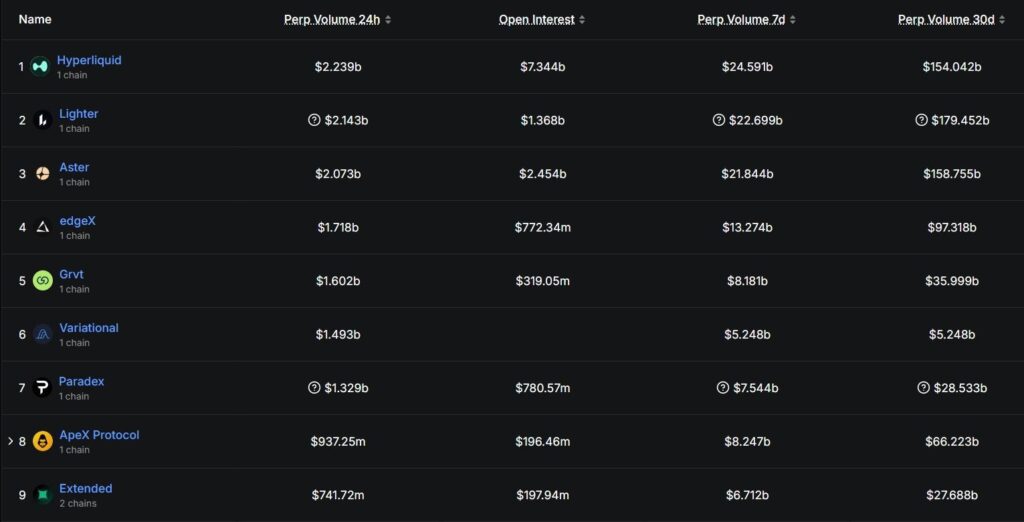Expand the ApeX Protocol row
The image size is (1024, 522).
[x=11, y=441]
